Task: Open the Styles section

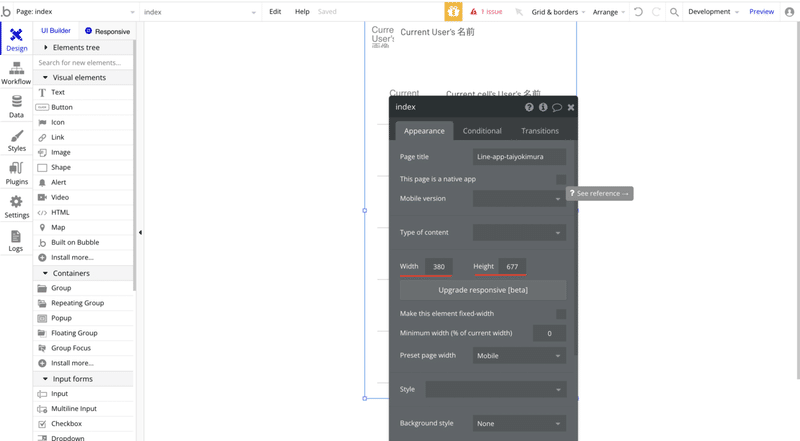Action: click(x=16, y=140)
